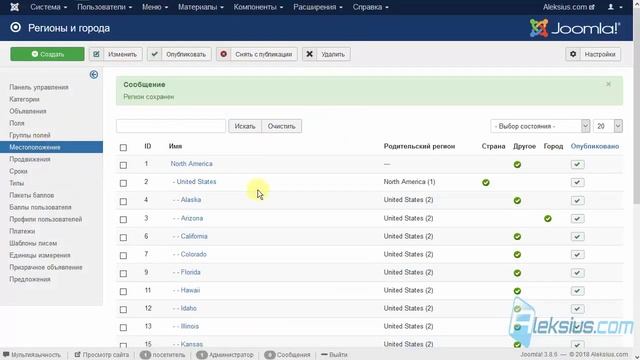Unpublish North America via published checkmark
The width and height of the screenshot is (640, 360).
(577, 164)
